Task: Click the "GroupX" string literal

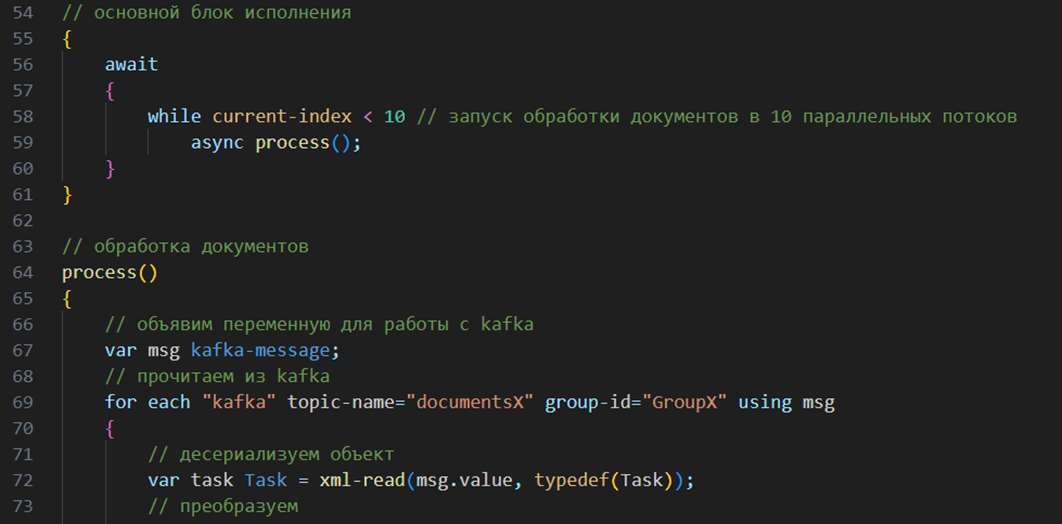Action: 683,403
